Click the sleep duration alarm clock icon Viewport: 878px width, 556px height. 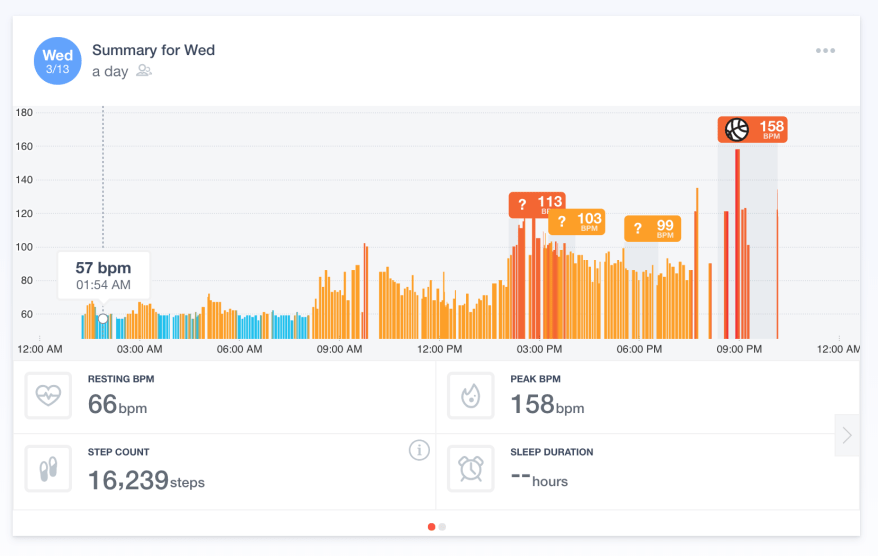(x=470, y=468)
